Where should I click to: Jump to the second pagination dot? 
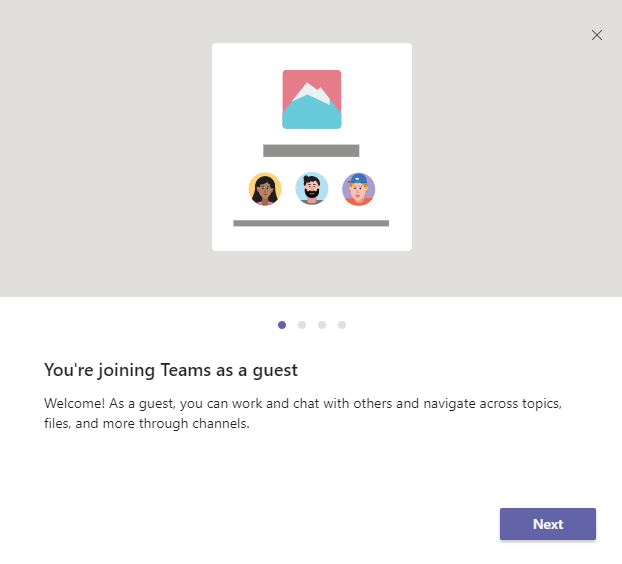coord(302,325)
